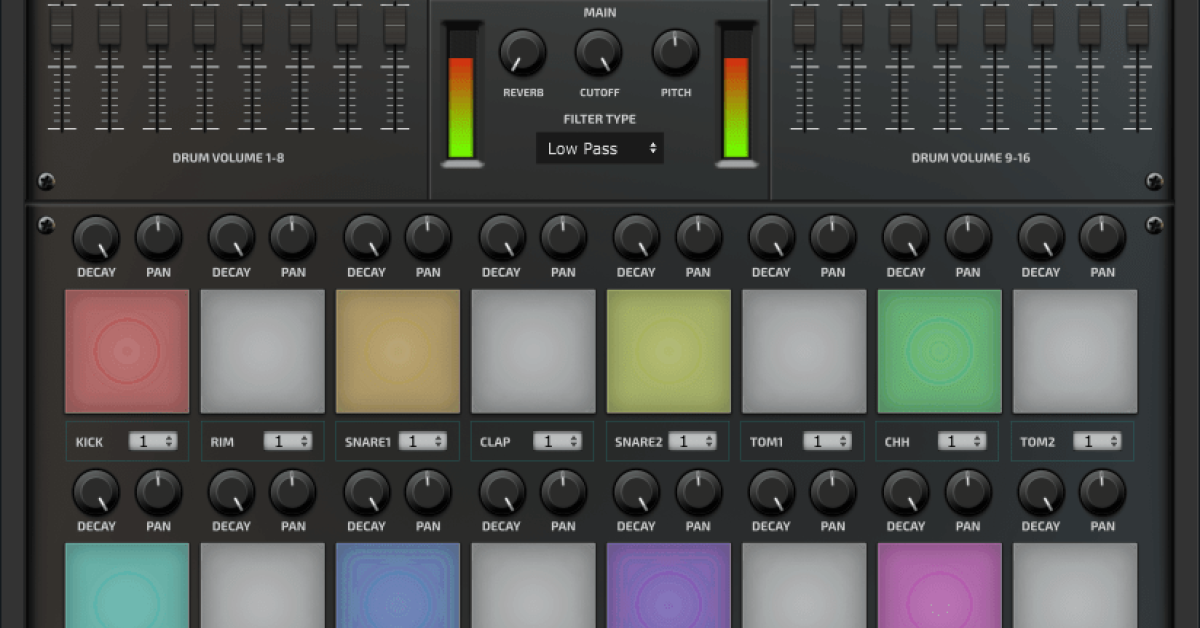1200x628 pixels.
Task: Click the last fader in Drum Volume 9-16
Action: [1138, 28]
